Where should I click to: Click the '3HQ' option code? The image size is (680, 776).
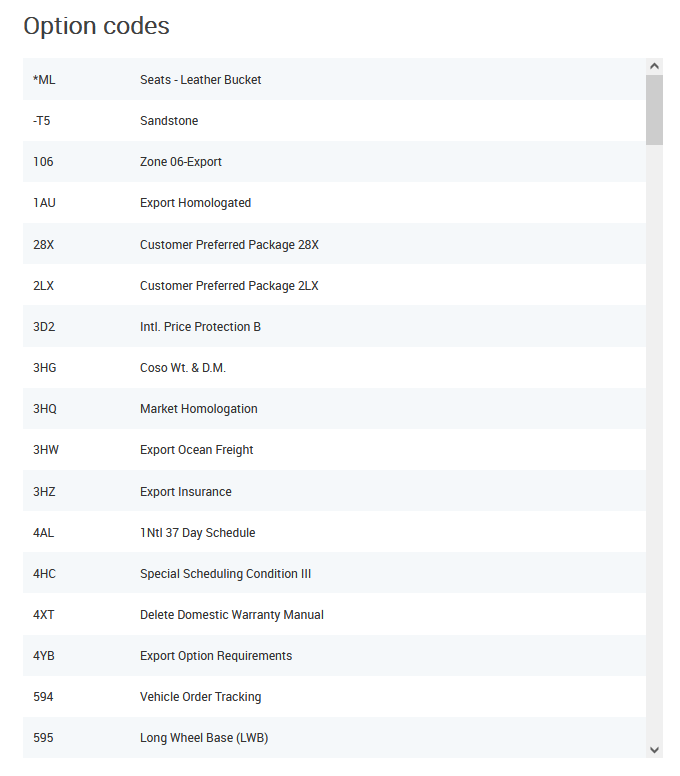45,409
